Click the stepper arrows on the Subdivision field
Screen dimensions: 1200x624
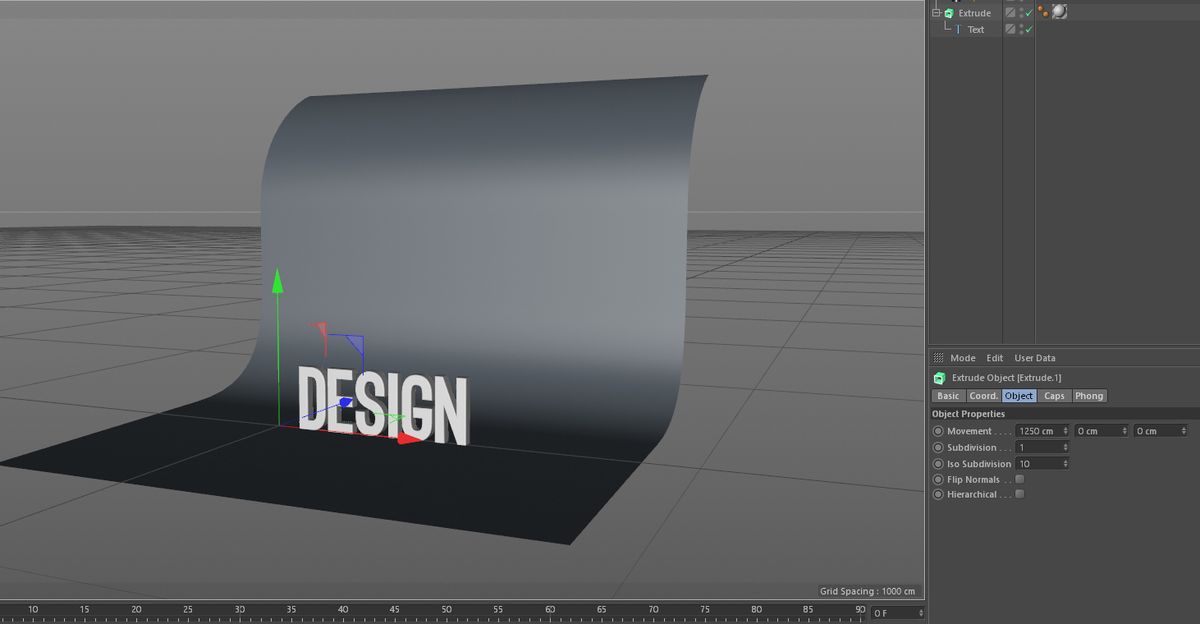(1065, 446)
